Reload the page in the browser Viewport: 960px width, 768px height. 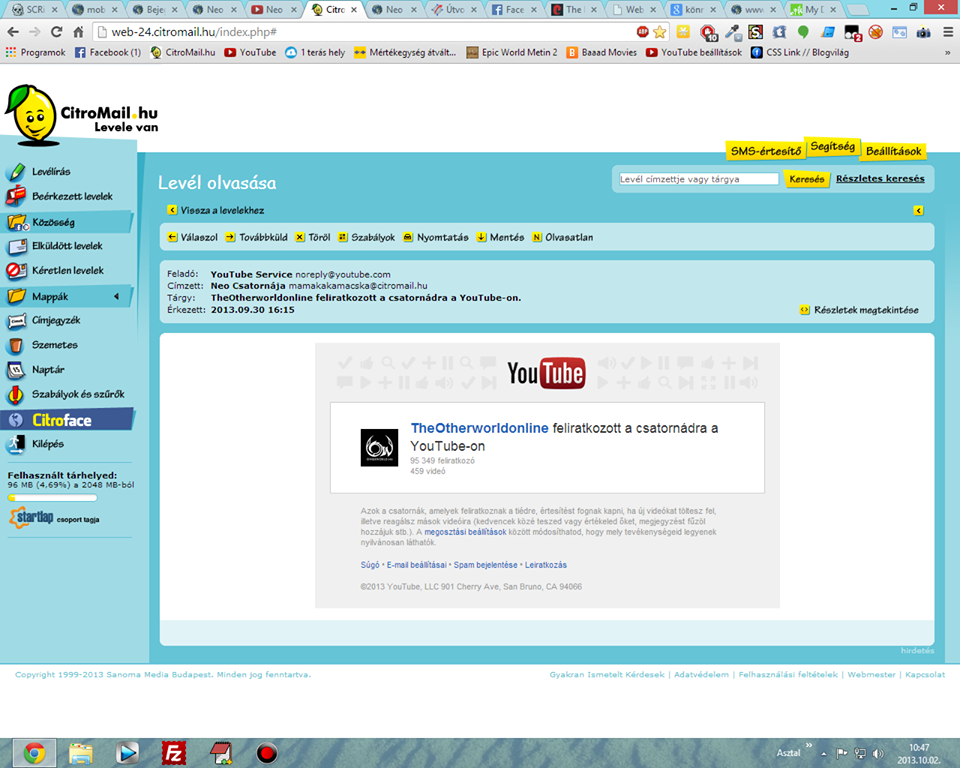[56, 32]
